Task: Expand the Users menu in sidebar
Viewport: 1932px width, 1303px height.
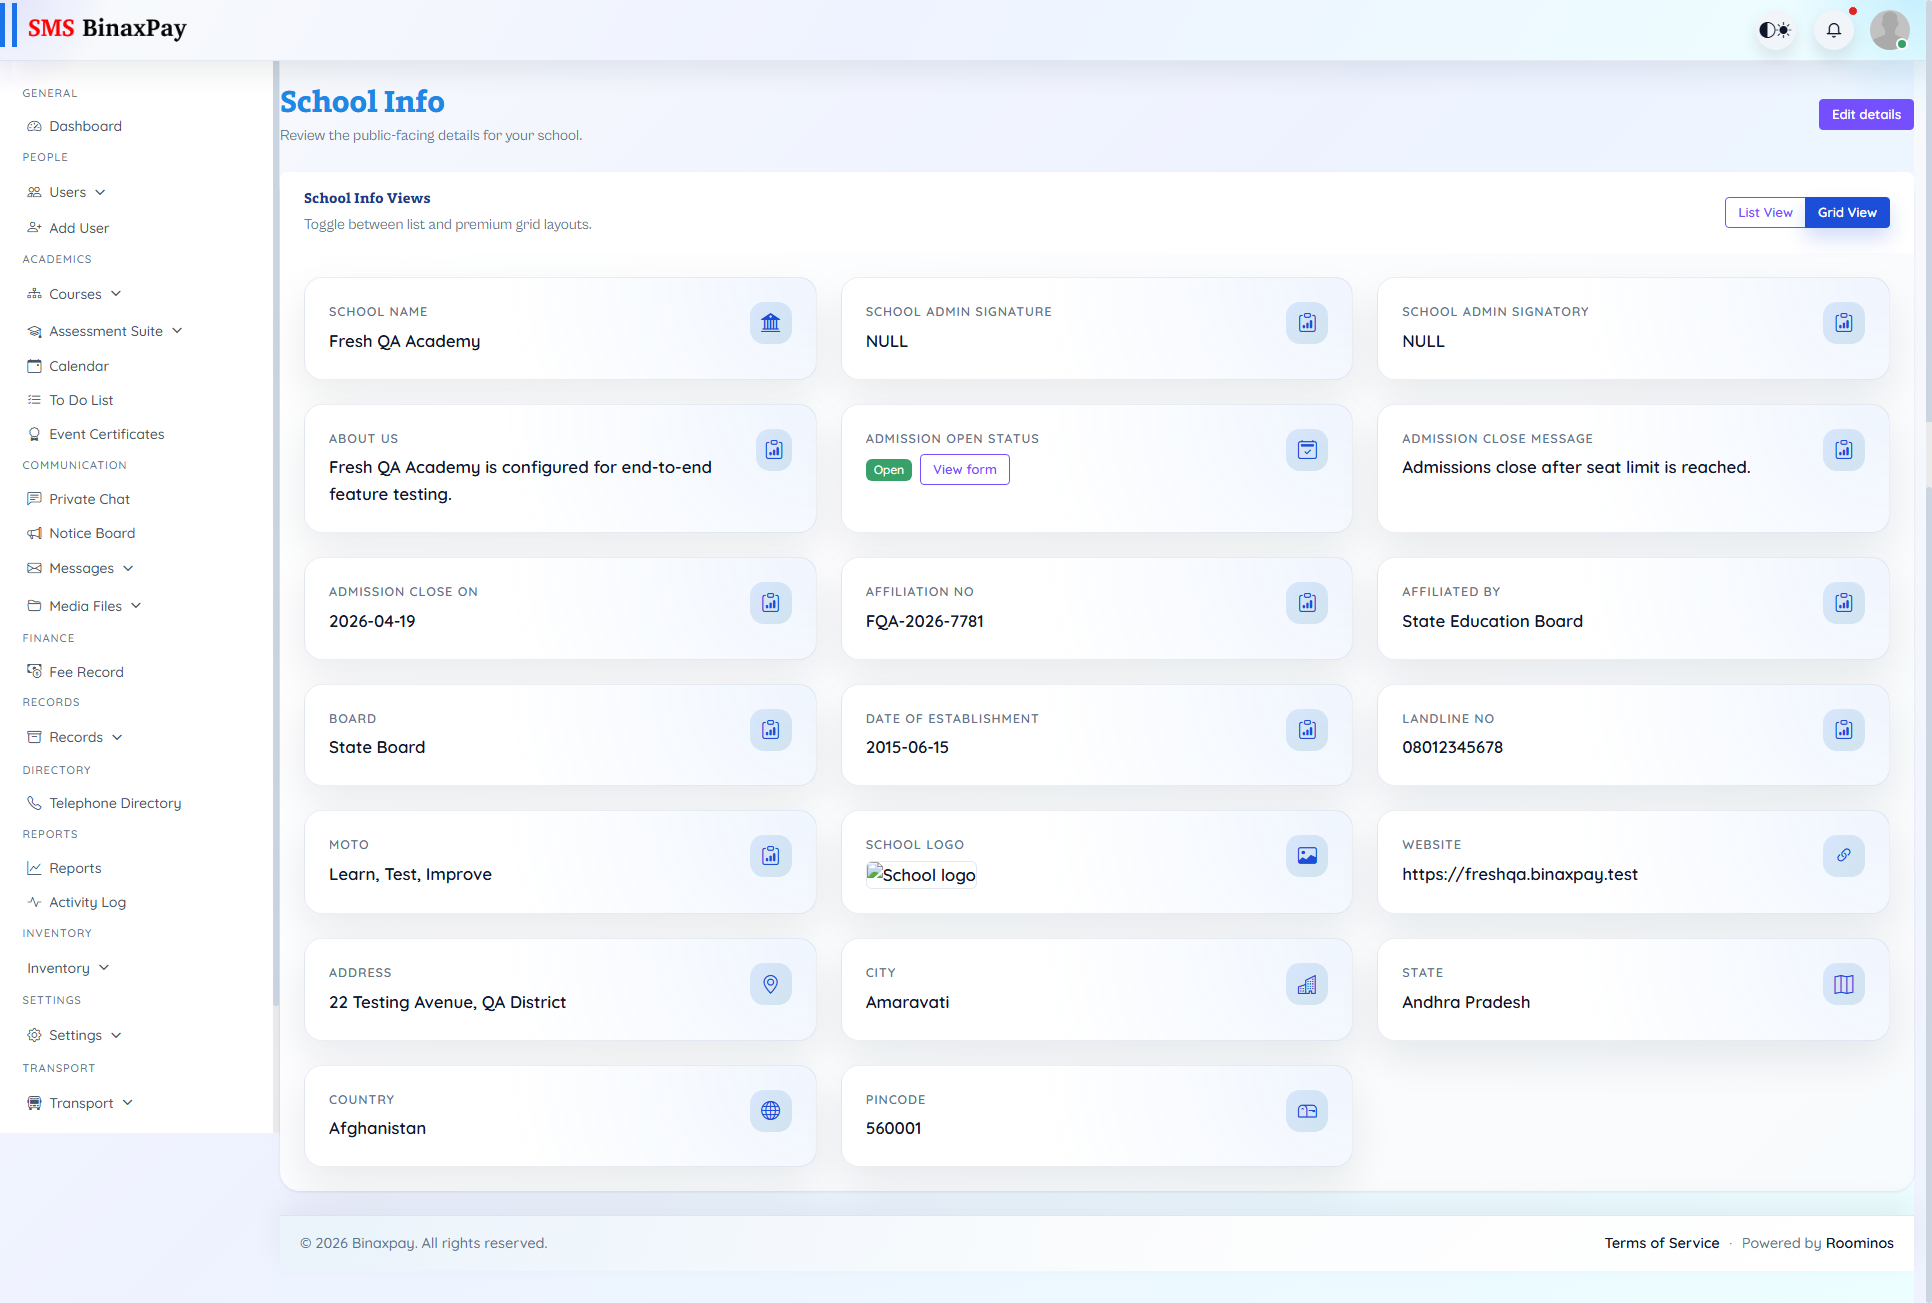Action: (x=67, y=192)
